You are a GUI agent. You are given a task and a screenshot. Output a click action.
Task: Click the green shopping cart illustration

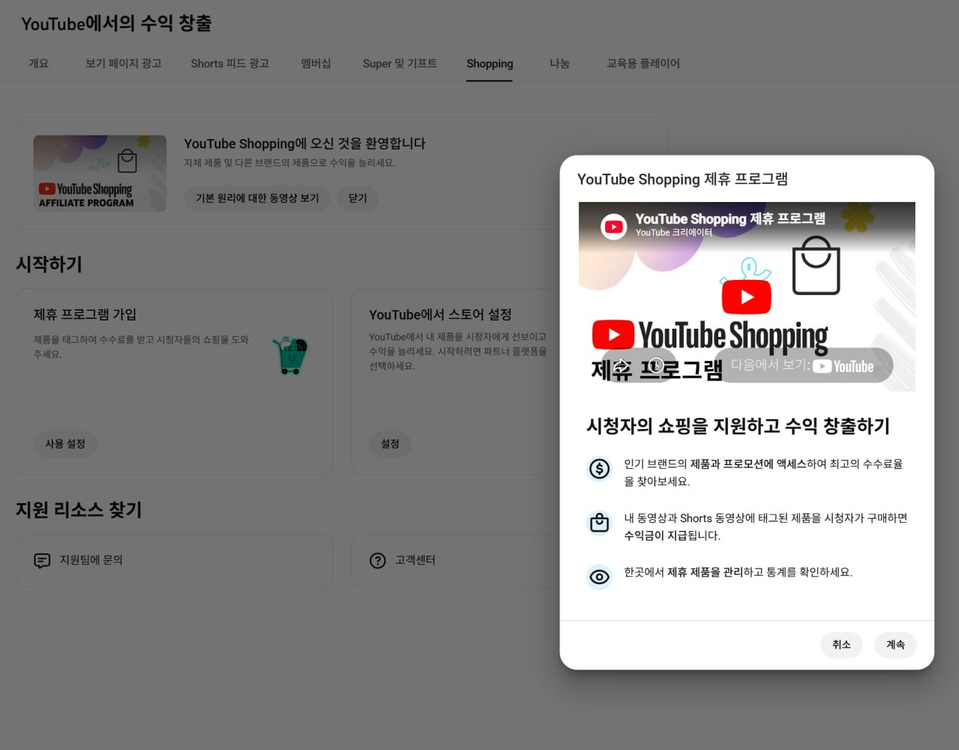290,353
